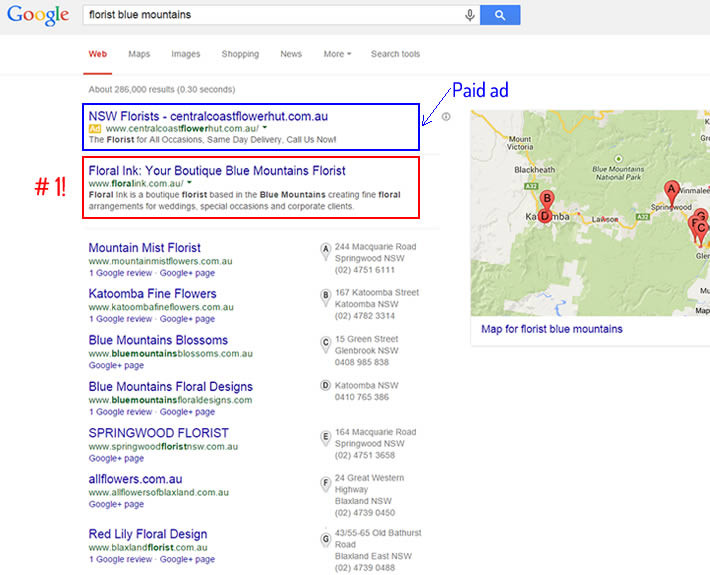Image resolution: width=710 pixels, height=575 pixels.
Task: Click the www.mountainmistflowers.com.au URL text
Action: tap(160, 261)
